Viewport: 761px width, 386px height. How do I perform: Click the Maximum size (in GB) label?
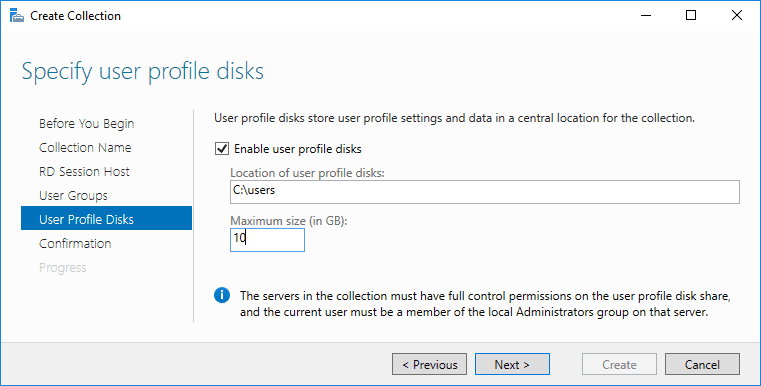click(290, 221)
